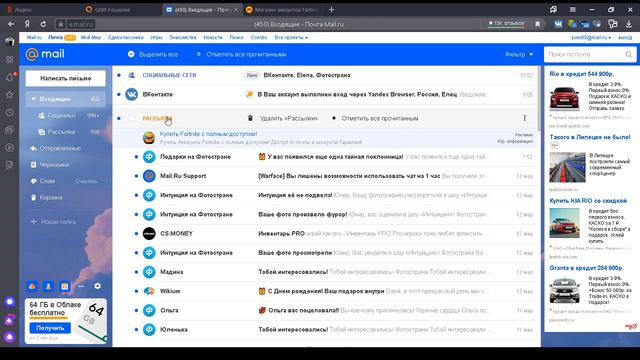Image resolution: width=640 pixels, height=360 pixels.
Task: Open Одноклассники in portal navigation
Action: [x=126, y=37]
